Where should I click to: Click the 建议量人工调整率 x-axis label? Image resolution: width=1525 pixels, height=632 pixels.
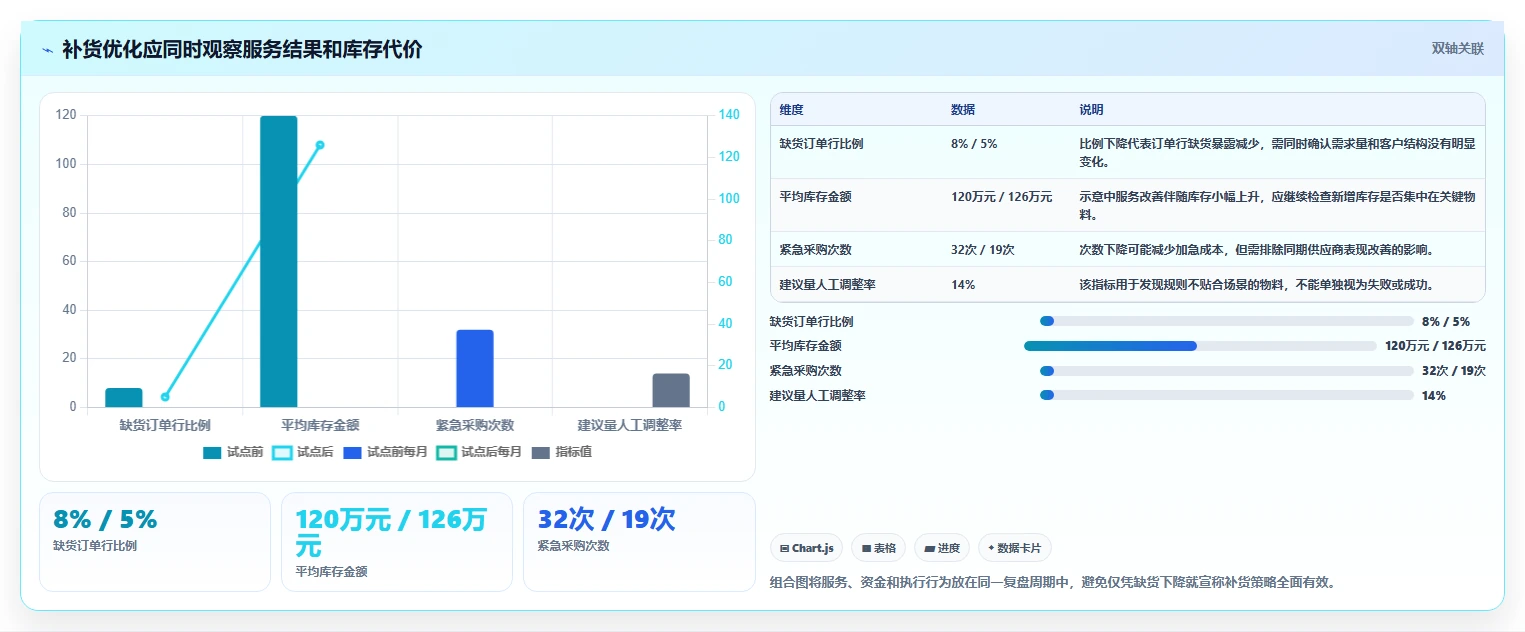coord(630,425)
